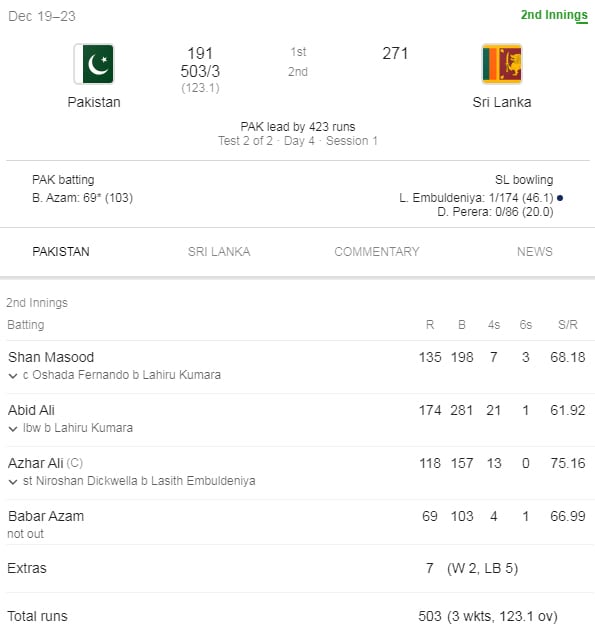Screen dimensions: 595x639
Task: Switch to the Sri Lanka tab
Action: 219,252
